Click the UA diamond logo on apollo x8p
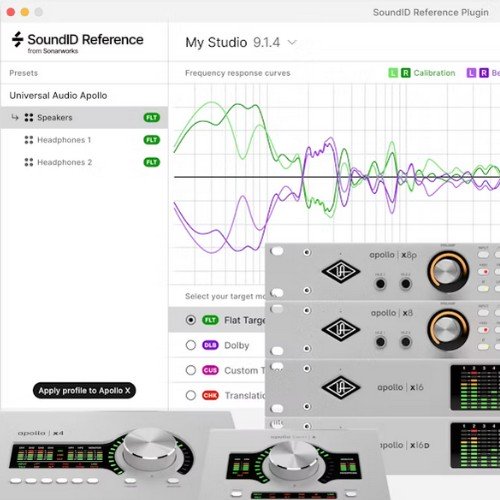The height and width of the screenshot is (500, 500). [341, 271]
